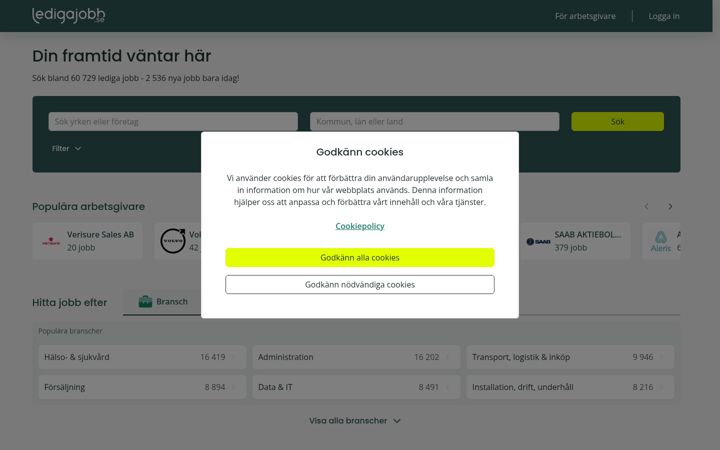720x450 pixels.
Task: Expand the Filter dropdown
Action: click(x=66, y=148)
